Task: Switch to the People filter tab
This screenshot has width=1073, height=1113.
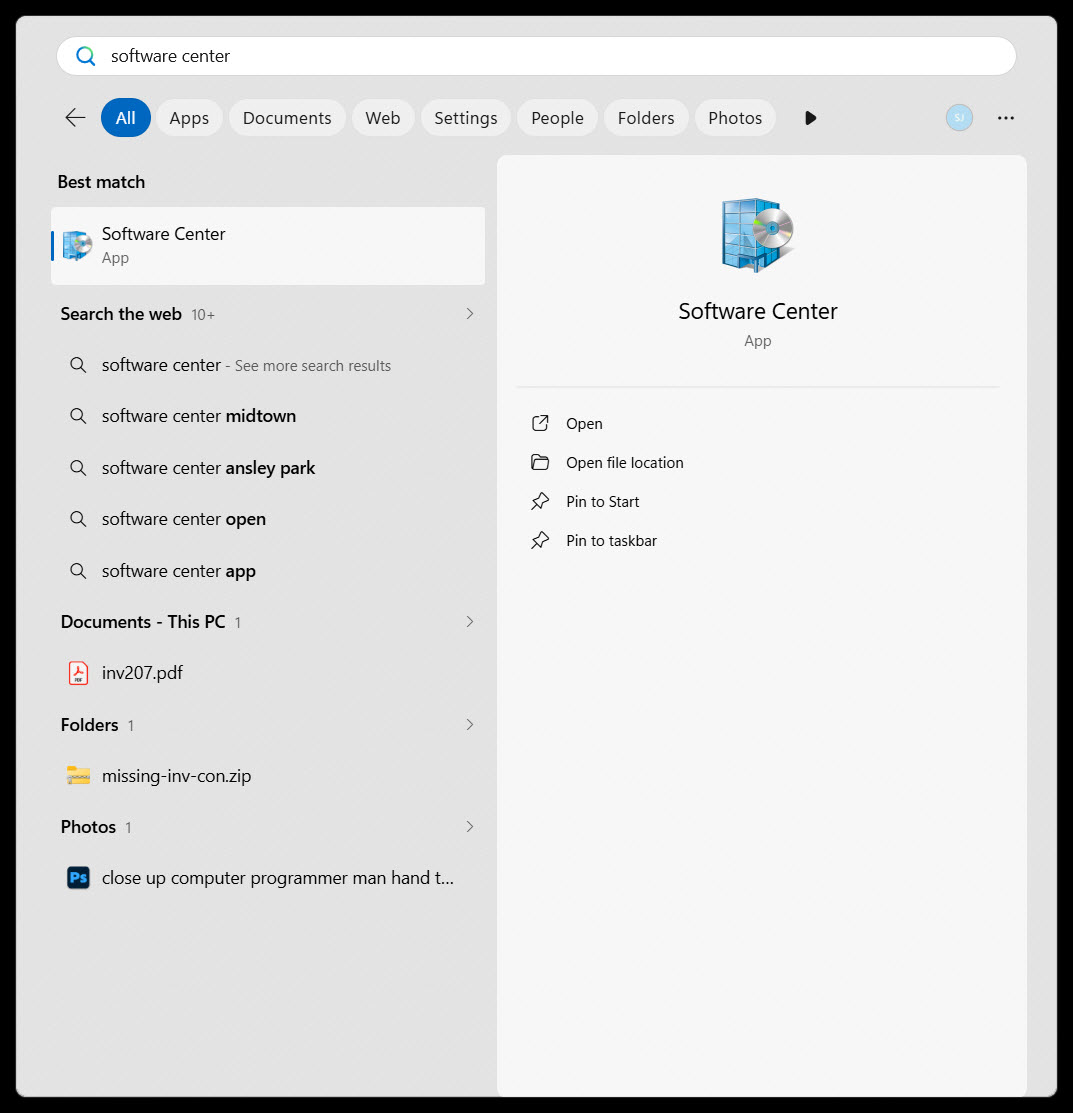Action: pyautogui.click(x=557, y=118)
